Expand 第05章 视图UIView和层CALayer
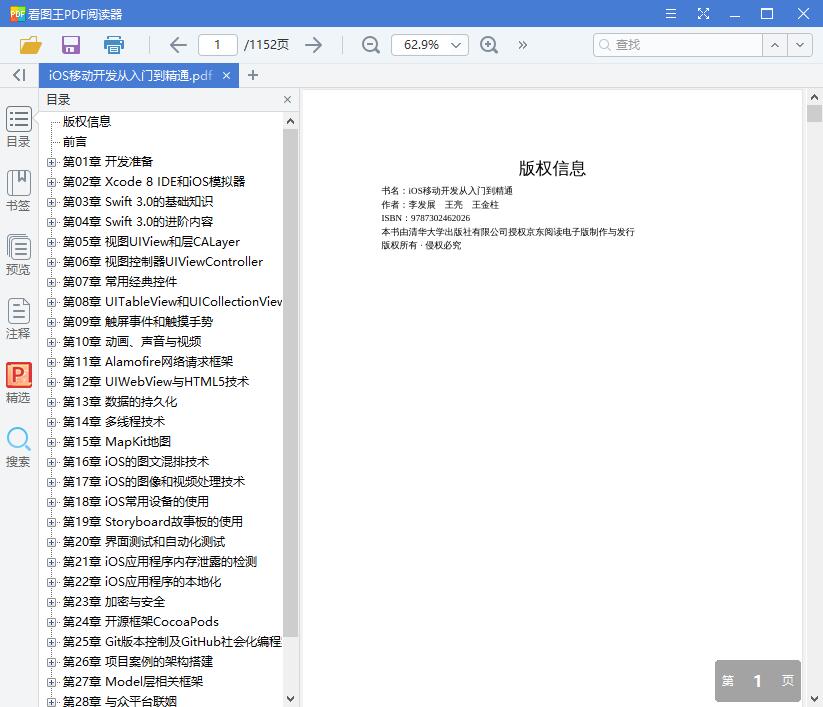 coord(51,242)
